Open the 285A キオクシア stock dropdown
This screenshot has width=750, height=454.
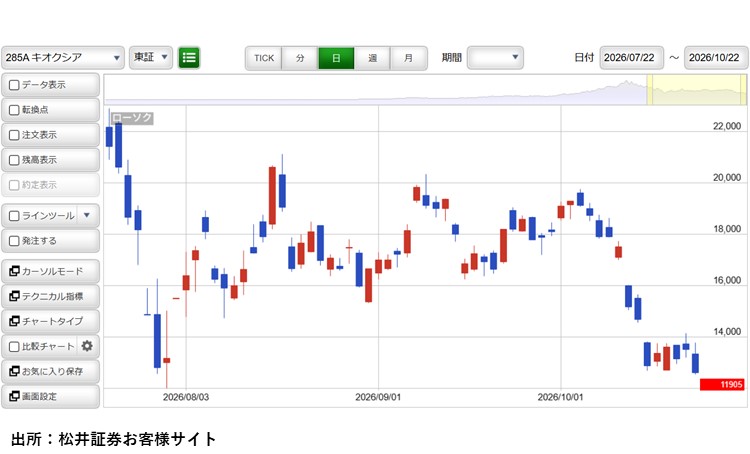63,58
